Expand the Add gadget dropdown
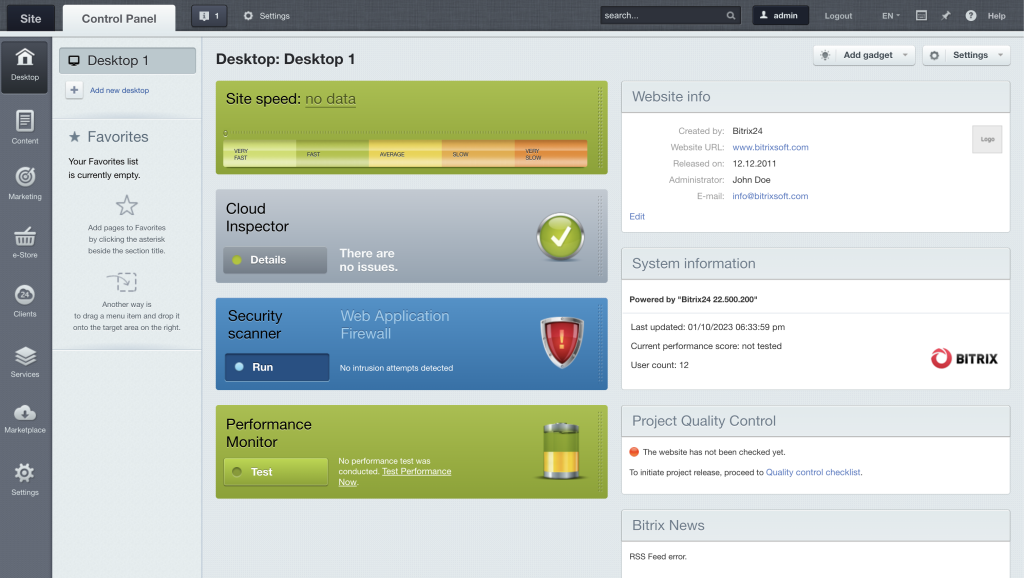 tap(905, 56)
